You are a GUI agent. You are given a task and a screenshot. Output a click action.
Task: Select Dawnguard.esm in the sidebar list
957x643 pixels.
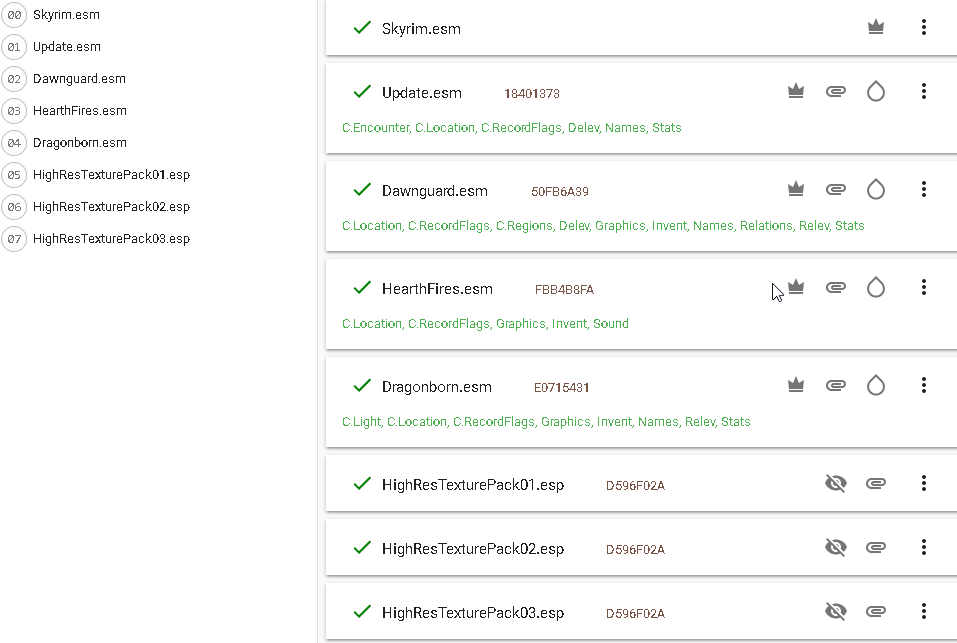tap(79, 79)
